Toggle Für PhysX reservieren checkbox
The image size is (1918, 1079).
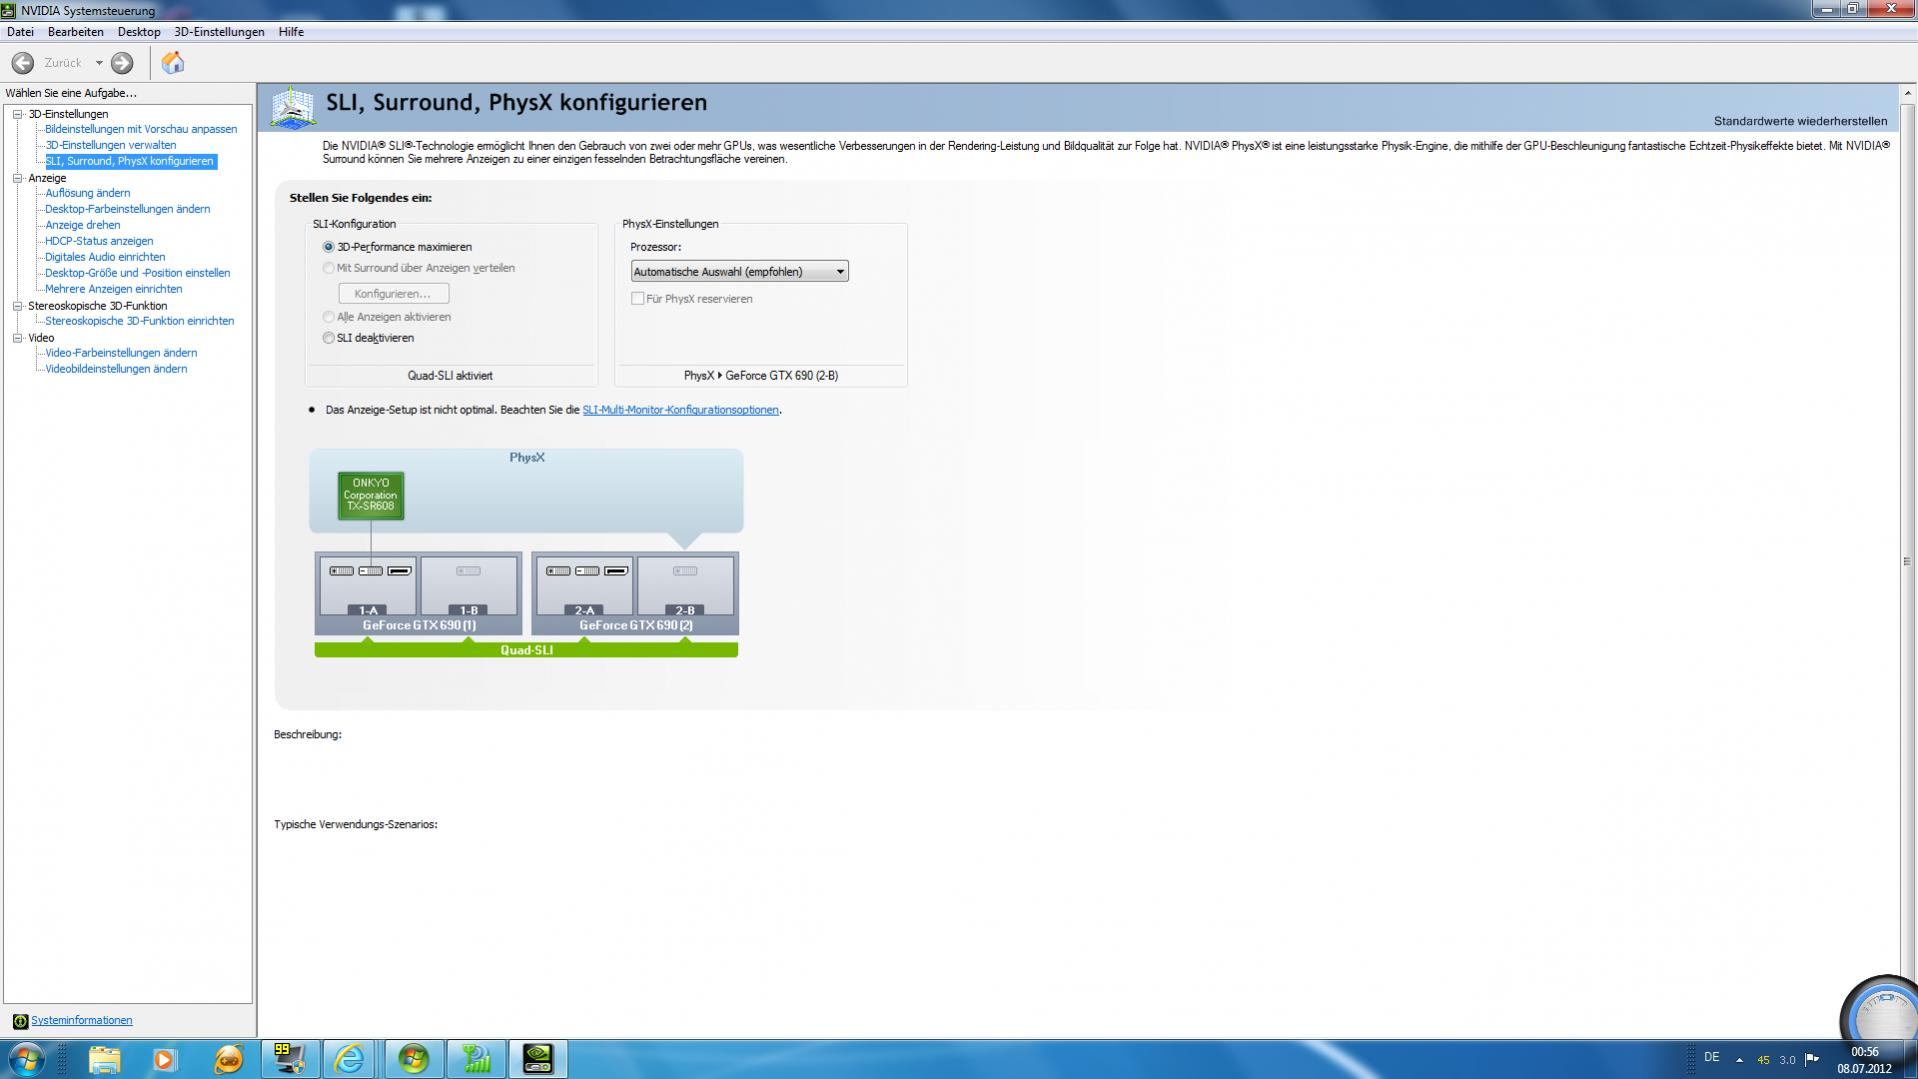click(x=637, y=299)
